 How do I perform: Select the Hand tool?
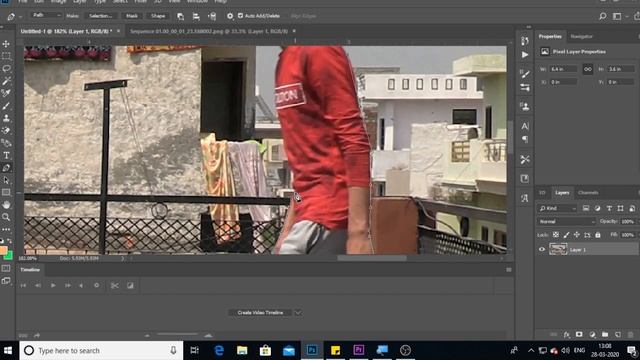tap(6, 204)
